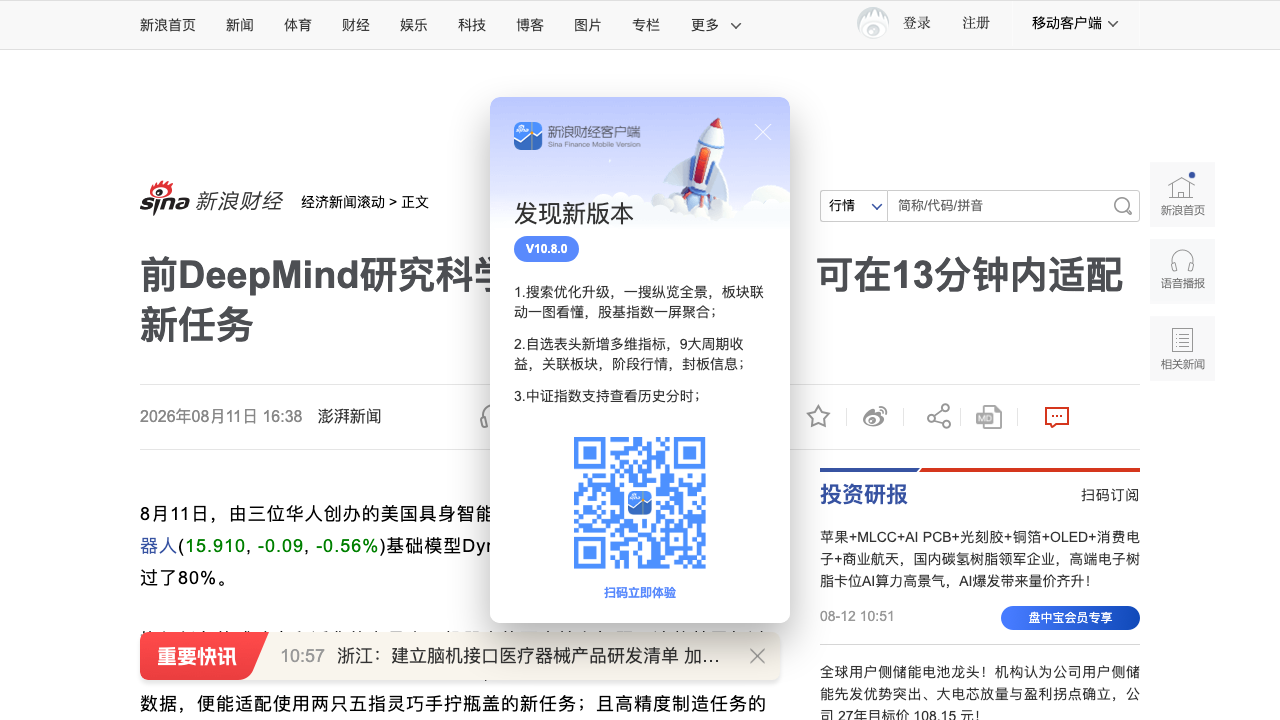Screen dimensions: 1280x720
Task: Click the 经济新闻滚动 breadcrumb link
Action: pyautogui.click(x=343, y=202)
